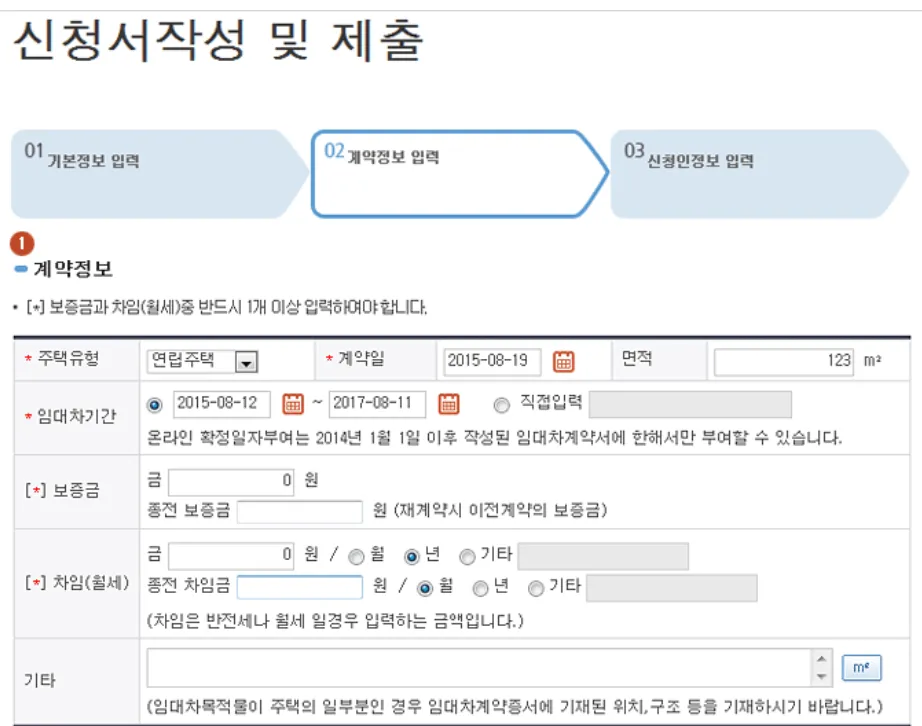Go to step 03 신청인정보 입력
Screen dimensions: 922x726
pos(759,174)
